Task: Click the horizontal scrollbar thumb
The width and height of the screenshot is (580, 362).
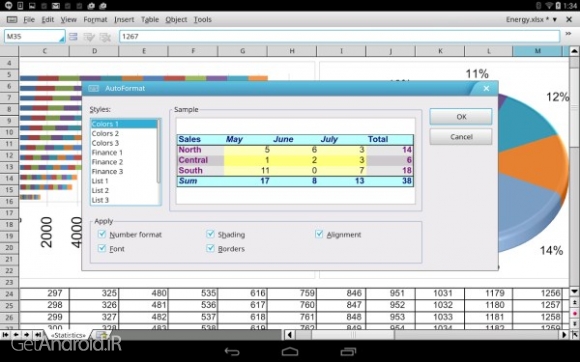Action: 353,335
